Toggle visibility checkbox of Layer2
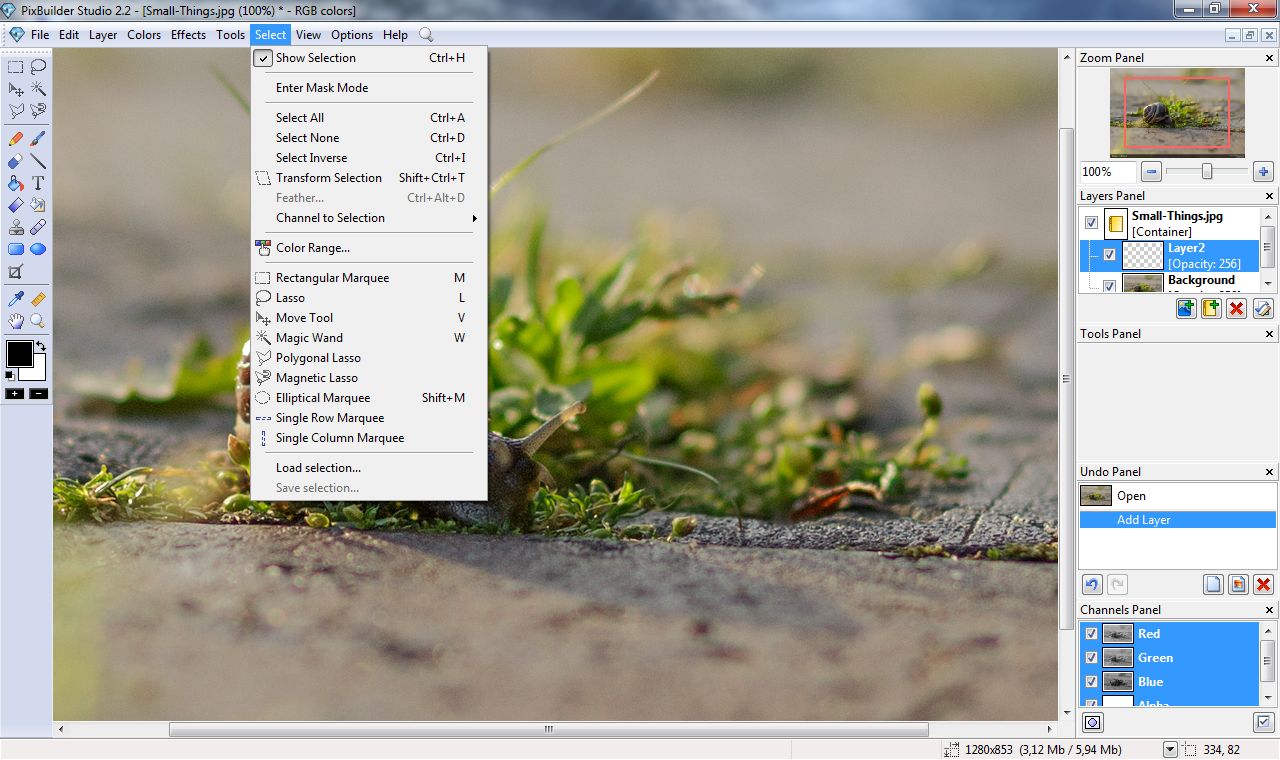1280x760 pixels. [x=1110, y=255]
